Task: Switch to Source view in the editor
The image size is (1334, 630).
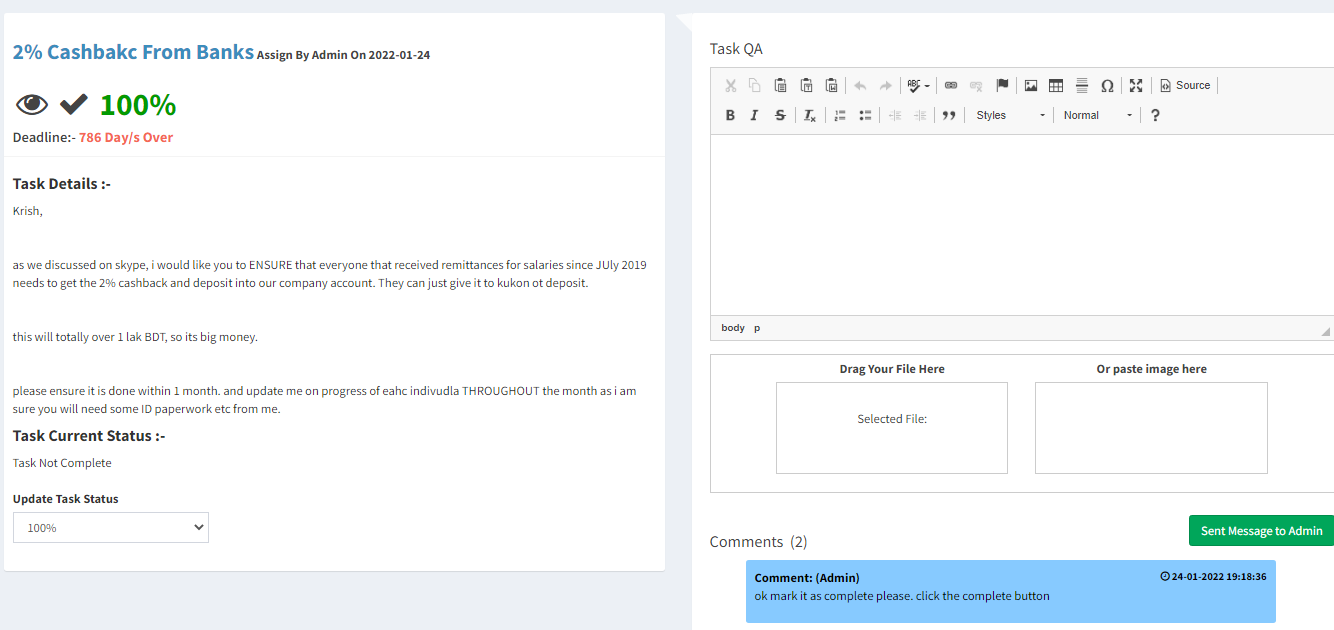Action: [x=1185, y=85]
